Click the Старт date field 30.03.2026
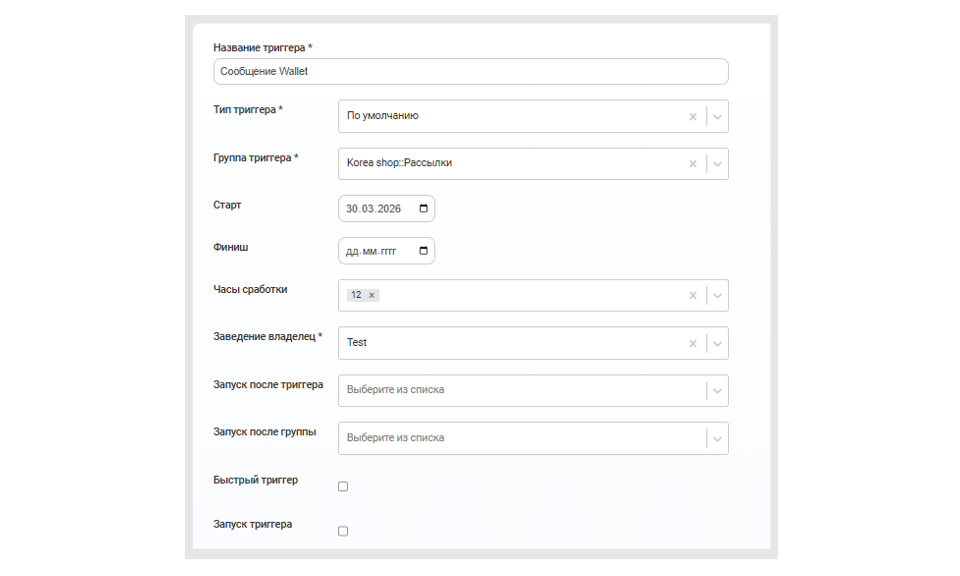Screen dimensions: 960x576 (386, 209)
